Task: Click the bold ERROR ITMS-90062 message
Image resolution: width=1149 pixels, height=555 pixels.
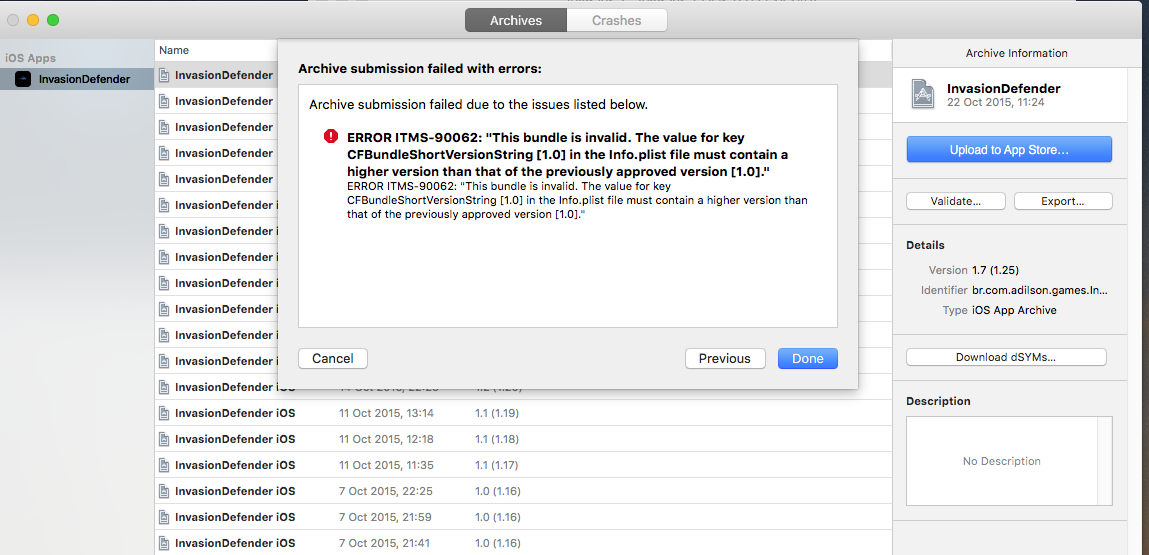Action: point(568,154)
